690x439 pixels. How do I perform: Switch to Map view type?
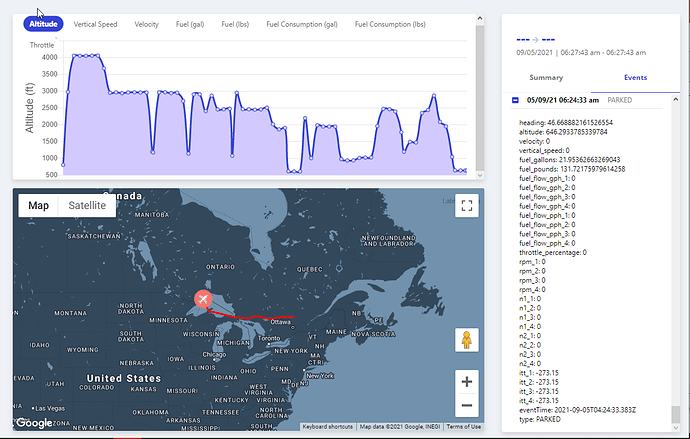click(x=38, y=206)
